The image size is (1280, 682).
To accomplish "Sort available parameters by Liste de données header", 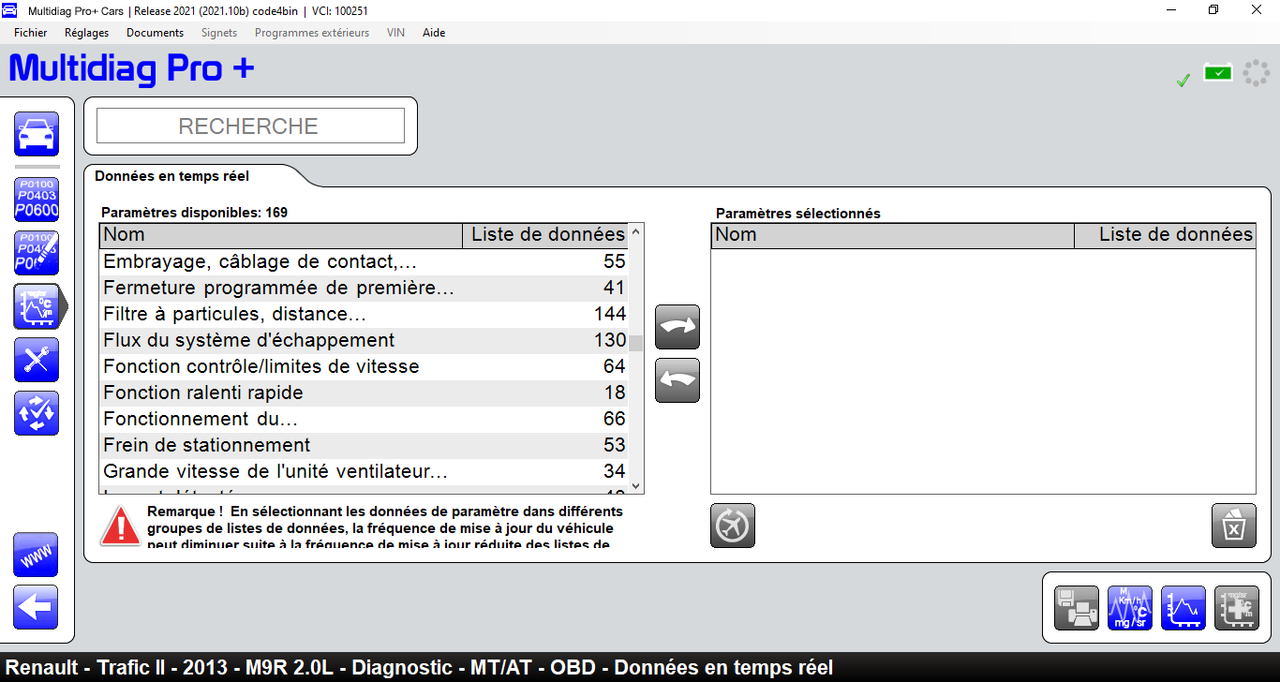I will coord(545,235).
